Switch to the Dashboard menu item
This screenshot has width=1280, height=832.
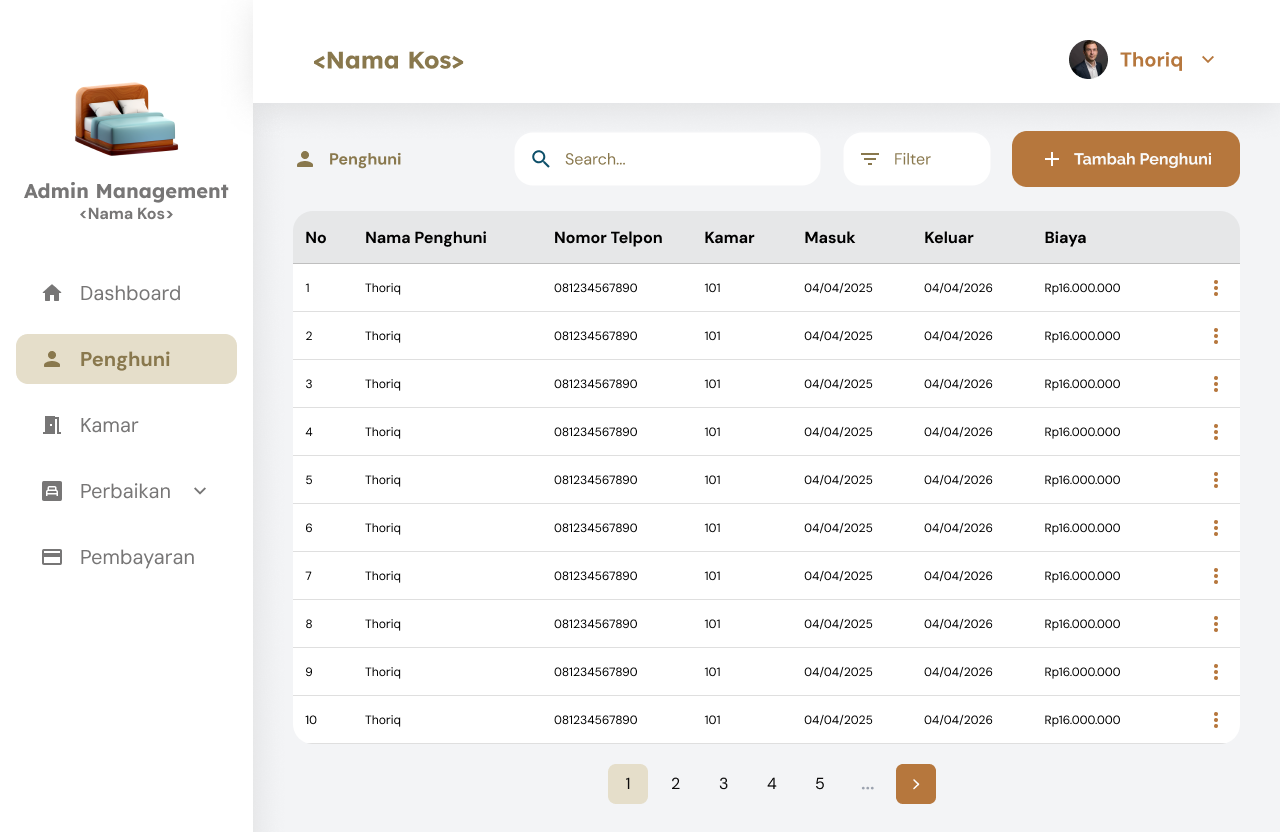click(x=129, y=292)
